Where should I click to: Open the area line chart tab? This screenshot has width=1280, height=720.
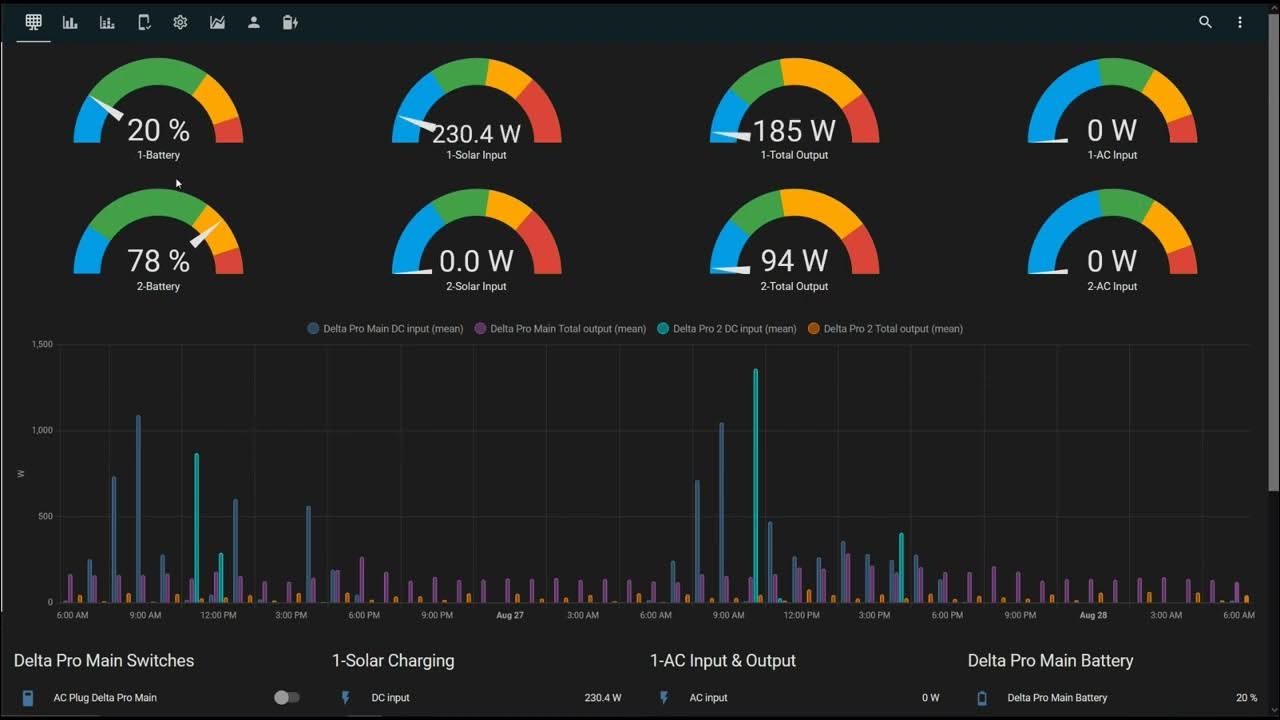coord(217,22)
